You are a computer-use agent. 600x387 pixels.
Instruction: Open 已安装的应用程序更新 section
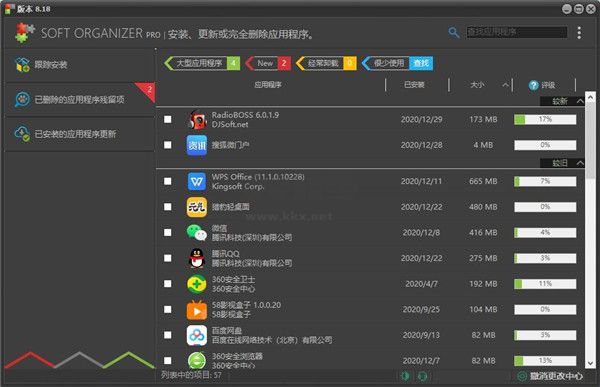[79, 134]
